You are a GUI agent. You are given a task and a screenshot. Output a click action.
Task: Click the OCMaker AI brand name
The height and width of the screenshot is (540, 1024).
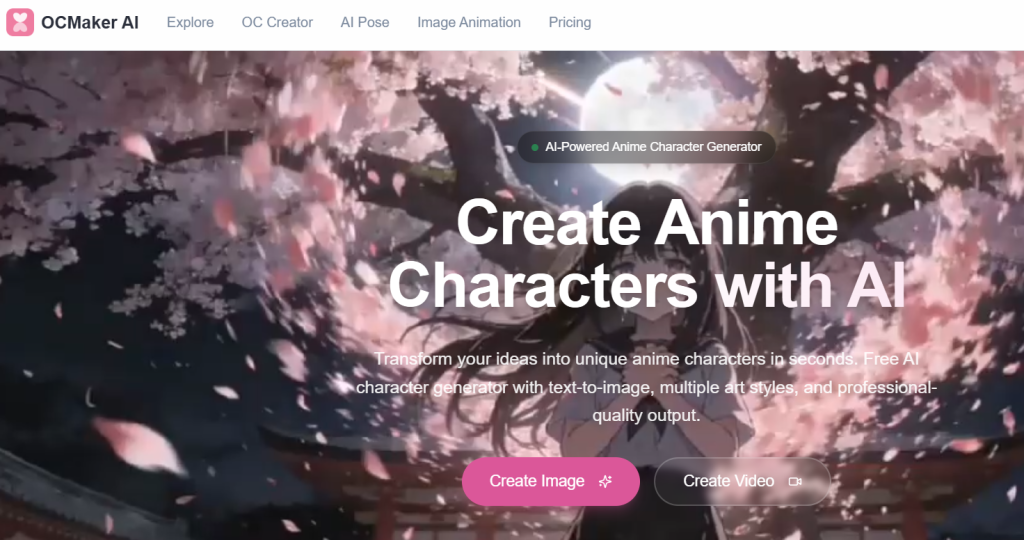tap(90, 22)
